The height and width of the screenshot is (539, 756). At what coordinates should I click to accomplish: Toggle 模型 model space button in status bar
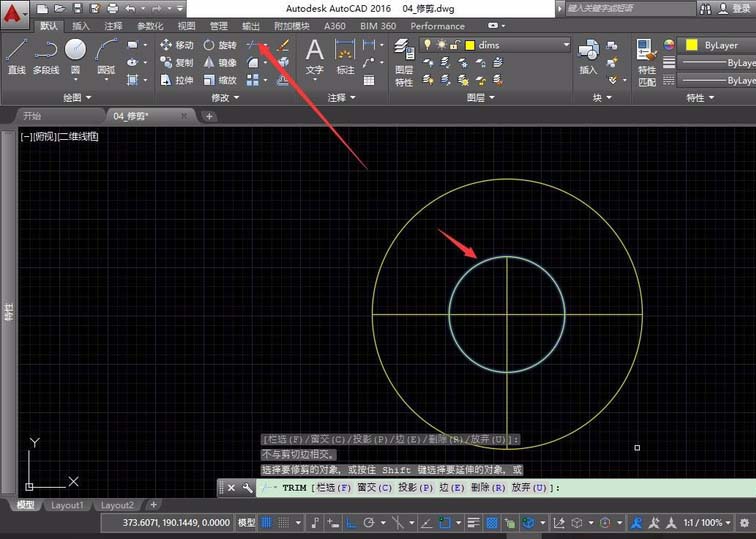coord(246,523)
